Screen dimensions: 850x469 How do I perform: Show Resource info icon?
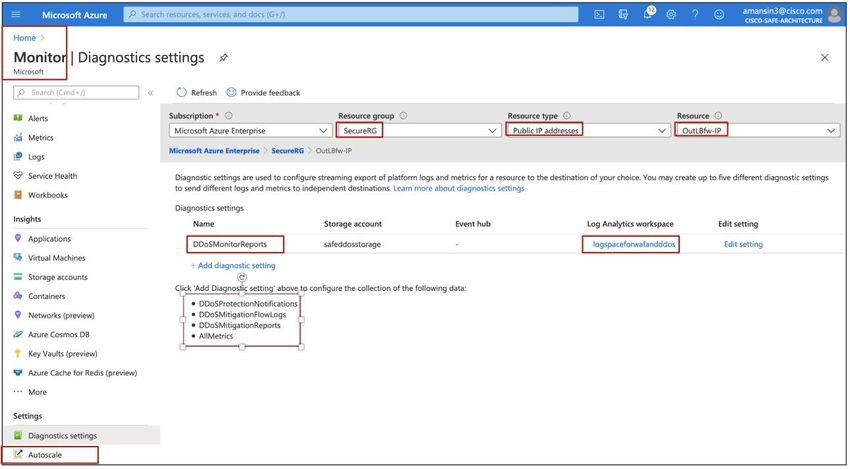pyautogui.click(x=718, y=115)
